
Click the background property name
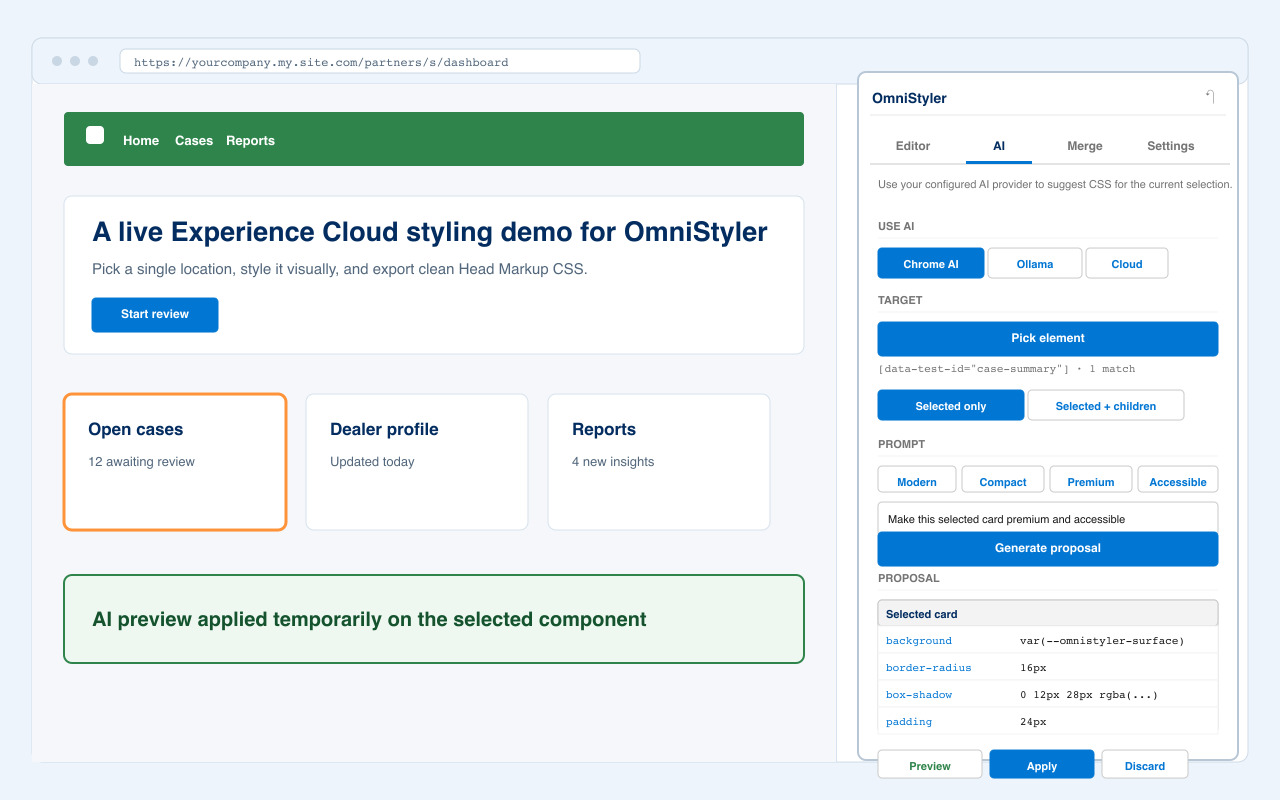[919, 641]
